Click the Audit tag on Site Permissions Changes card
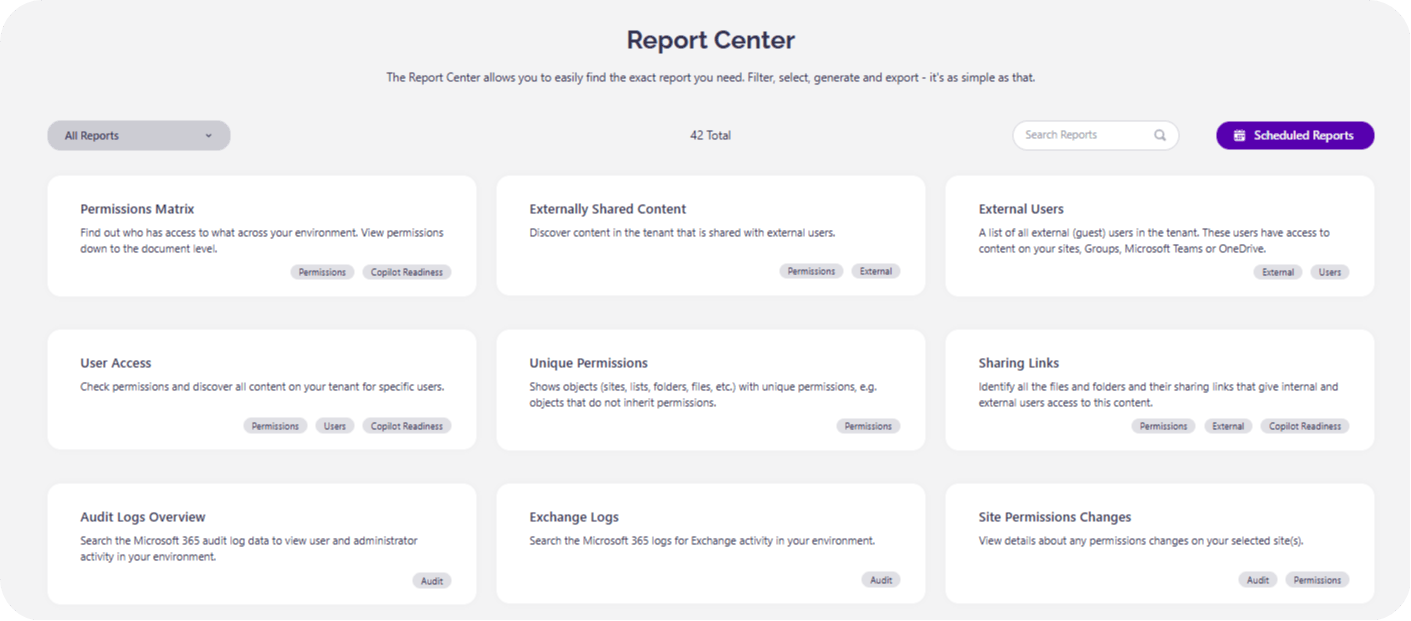 (x=1257, y=579)
